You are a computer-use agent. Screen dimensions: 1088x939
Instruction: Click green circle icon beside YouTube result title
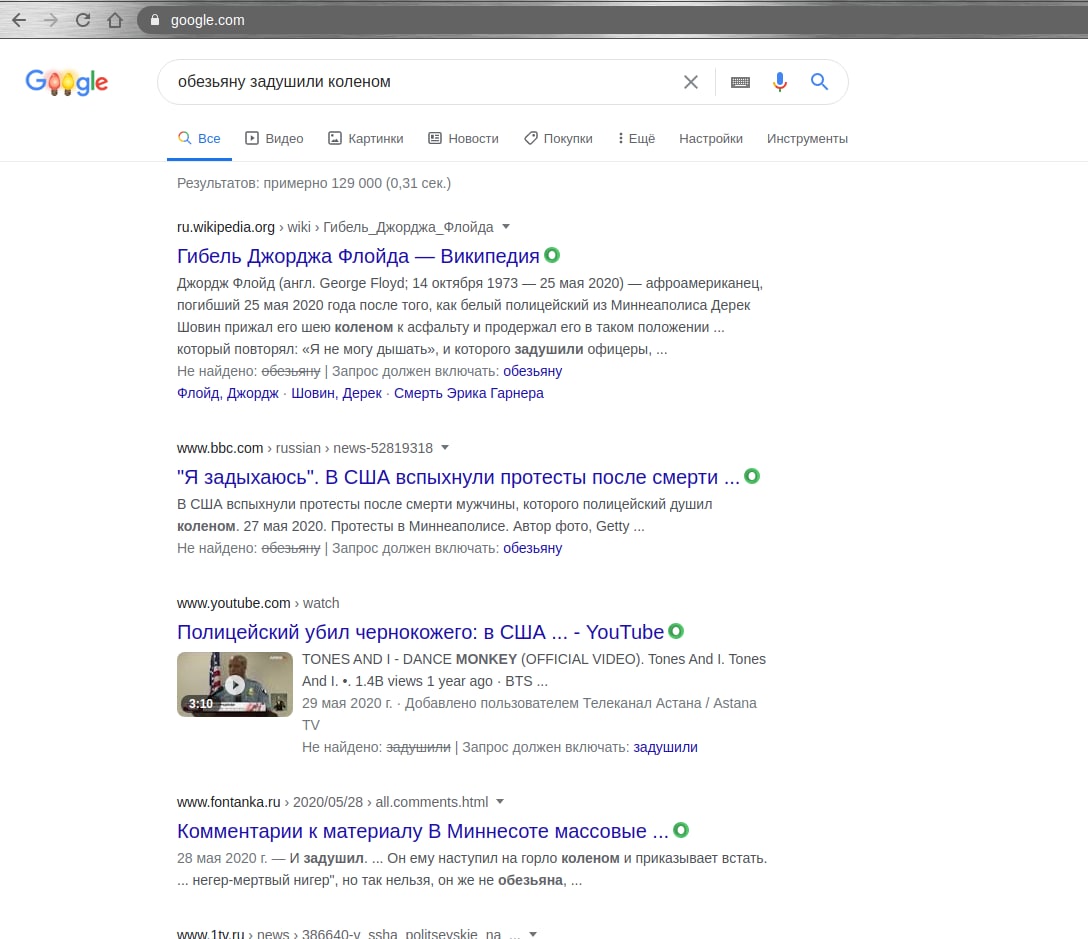tap(676, 631)
